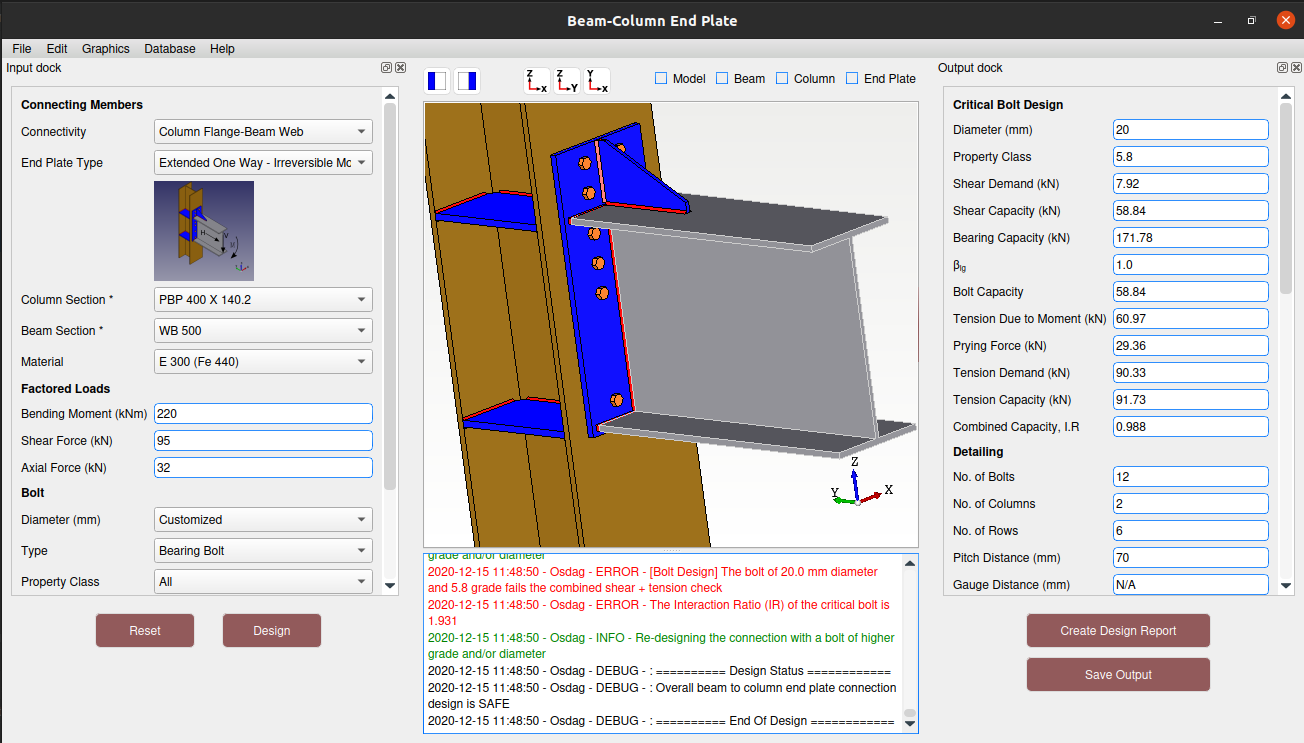Click the right-panel output dock toggle icon
The image size is (1304, 743).
tap(468, 81)
